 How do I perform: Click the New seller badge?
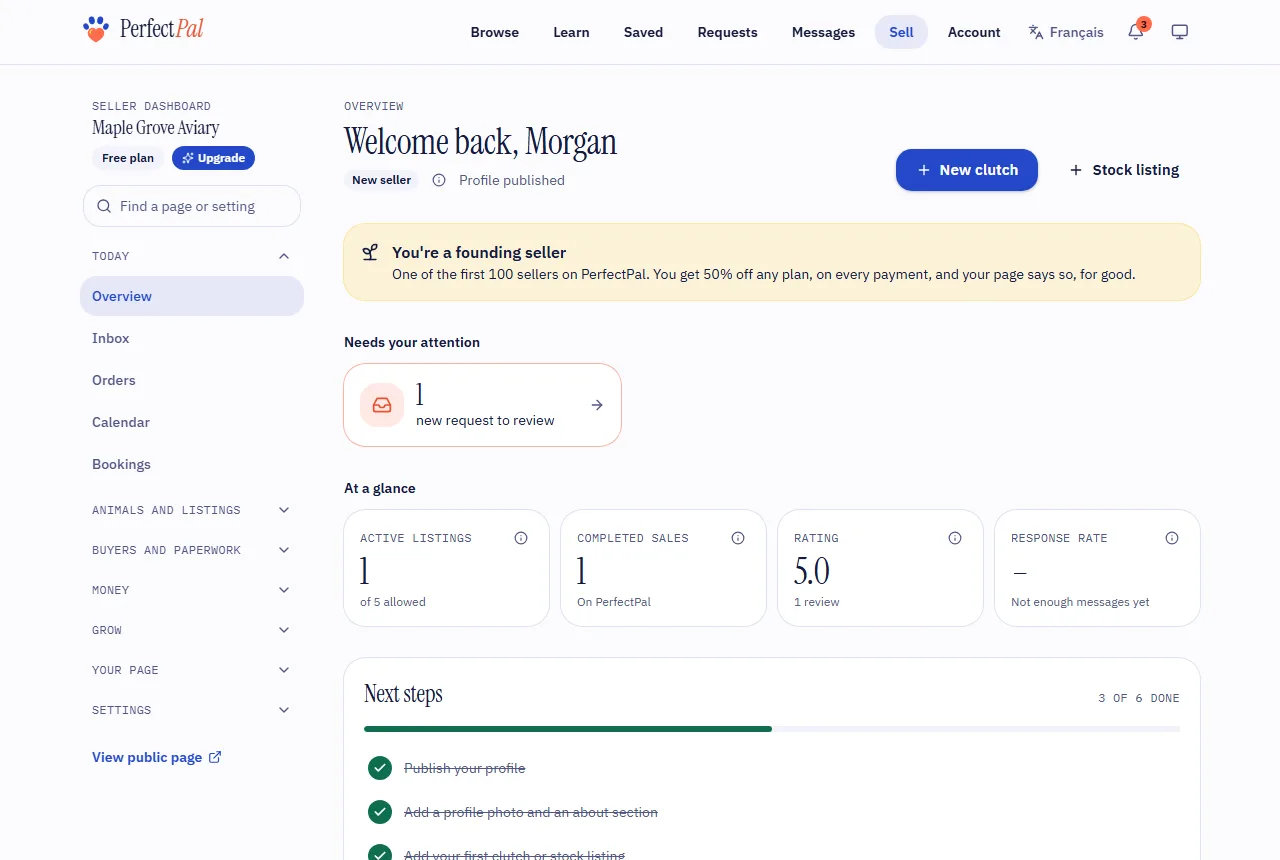(382, 180)
